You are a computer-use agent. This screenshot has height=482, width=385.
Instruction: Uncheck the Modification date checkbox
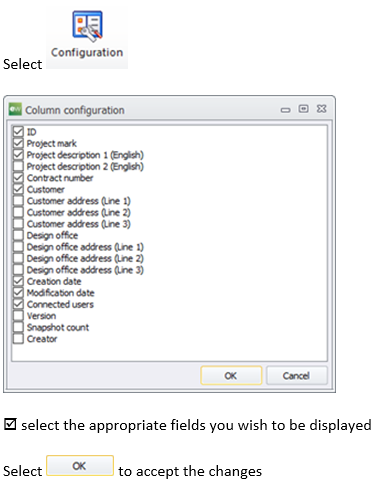(18, 292)
